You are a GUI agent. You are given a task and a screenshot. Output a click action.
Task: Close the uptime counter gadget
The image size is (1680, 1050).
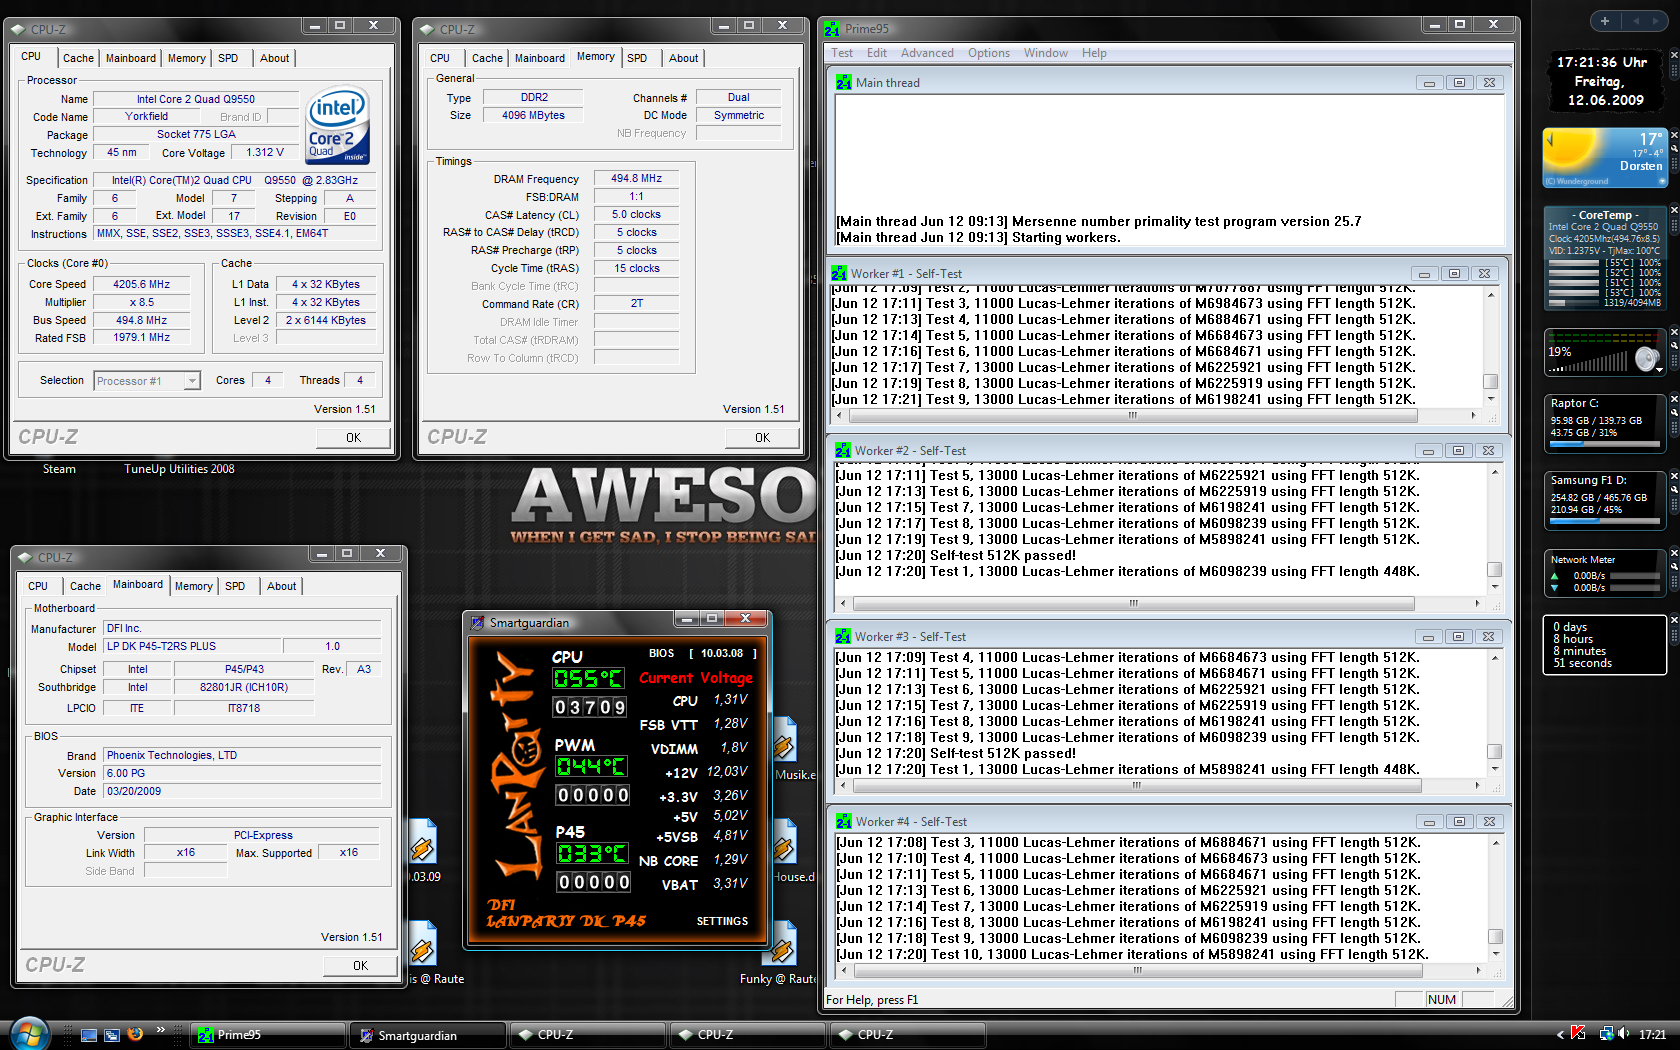(x=1674, y=620)
